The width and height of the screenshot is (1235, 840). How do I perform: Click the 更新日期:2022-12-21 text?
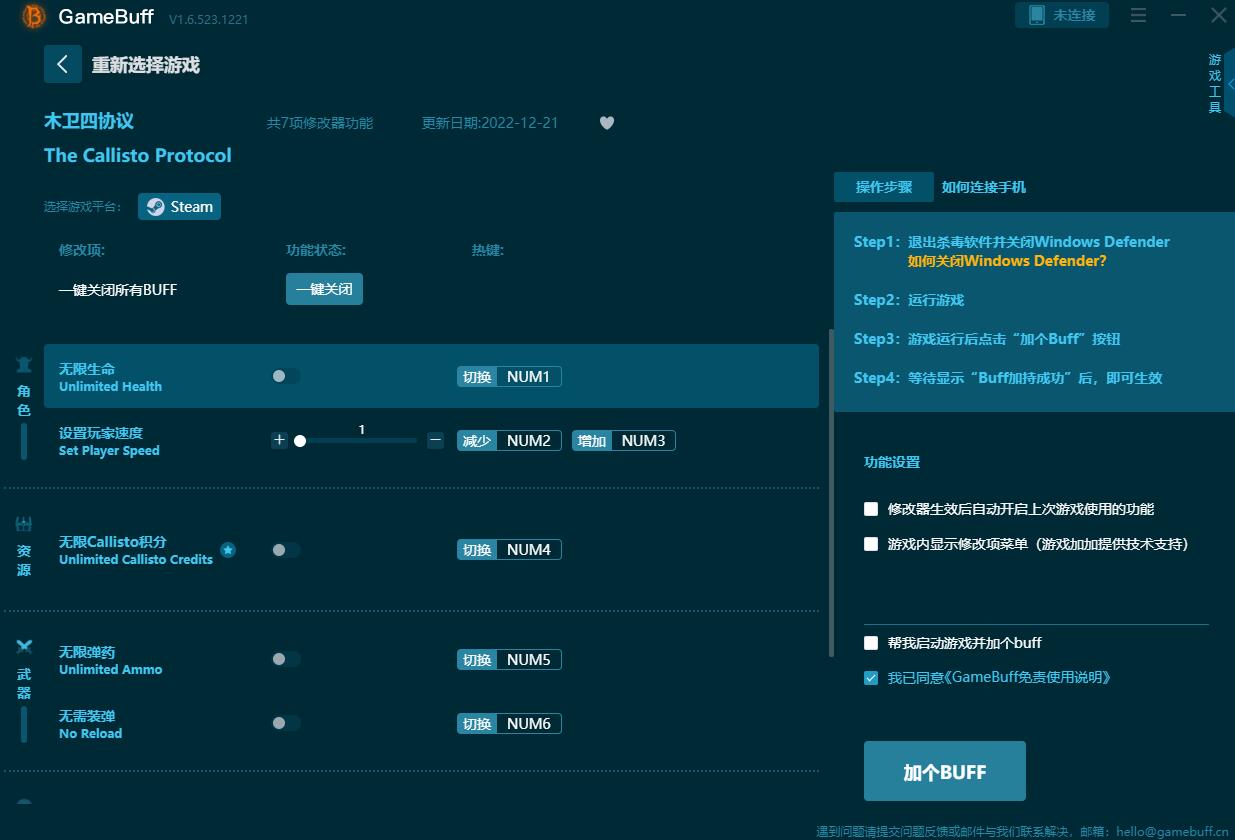point(490,123)
